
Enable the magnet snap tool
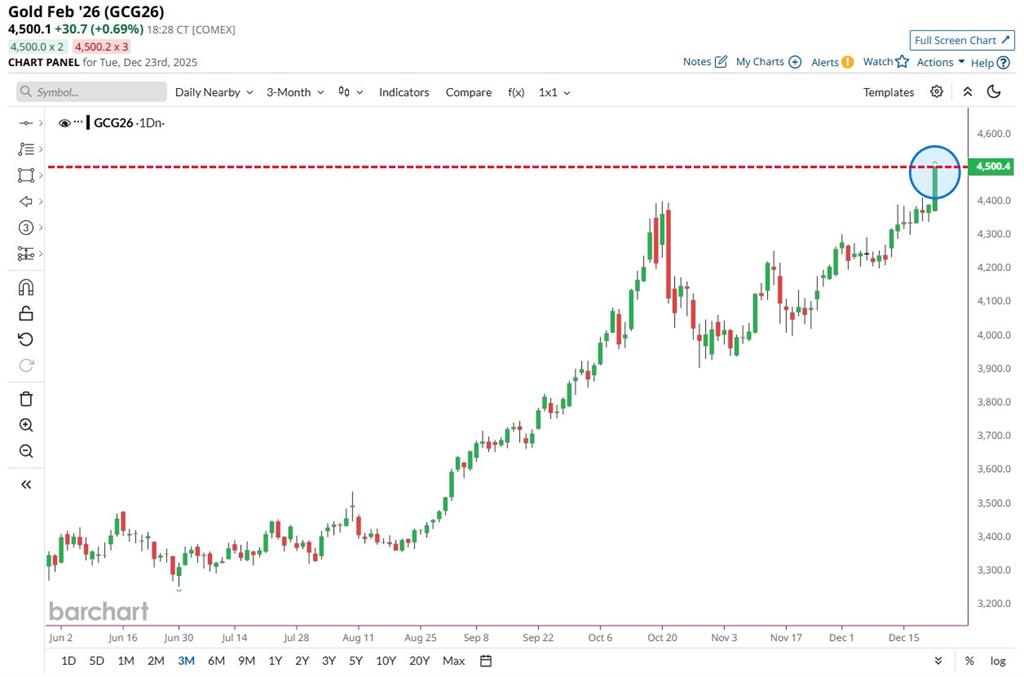[26, 287]
